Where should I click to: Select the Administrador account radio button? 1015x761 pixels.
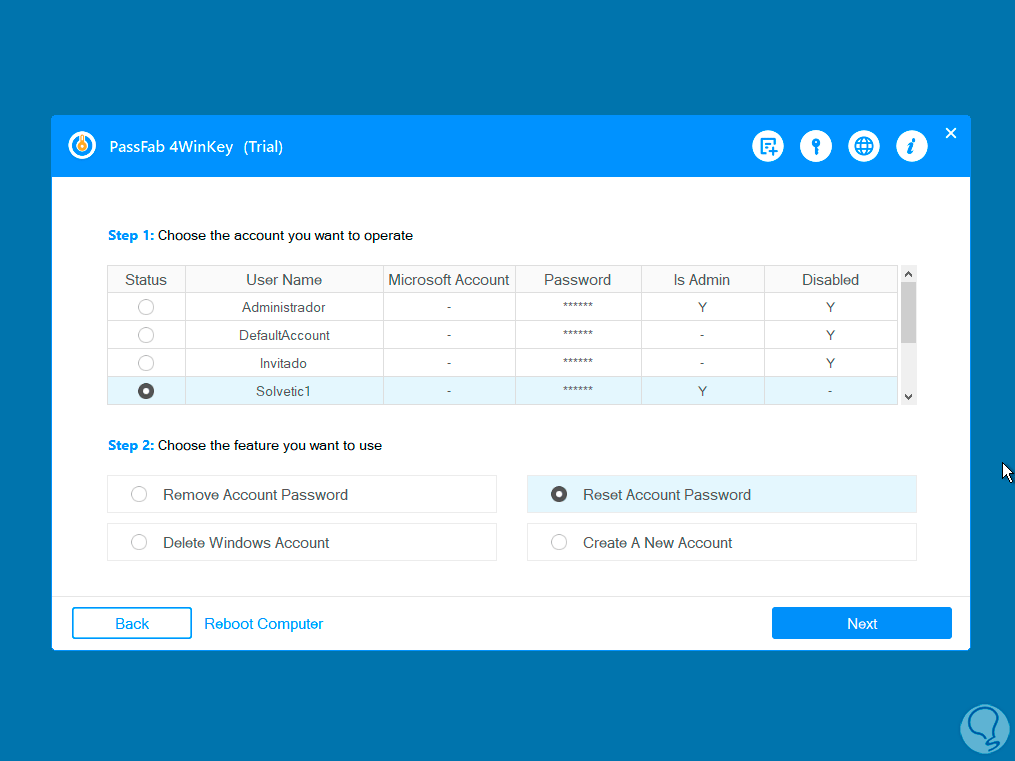pos(146,307)
